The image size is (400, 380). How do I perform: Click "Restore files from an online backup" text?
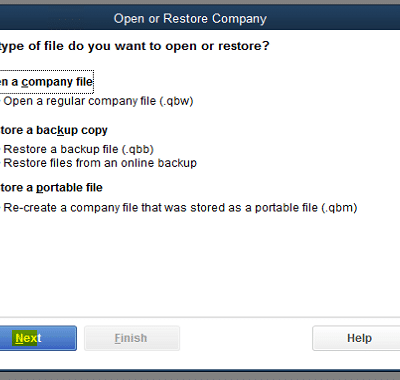(100, 163)
